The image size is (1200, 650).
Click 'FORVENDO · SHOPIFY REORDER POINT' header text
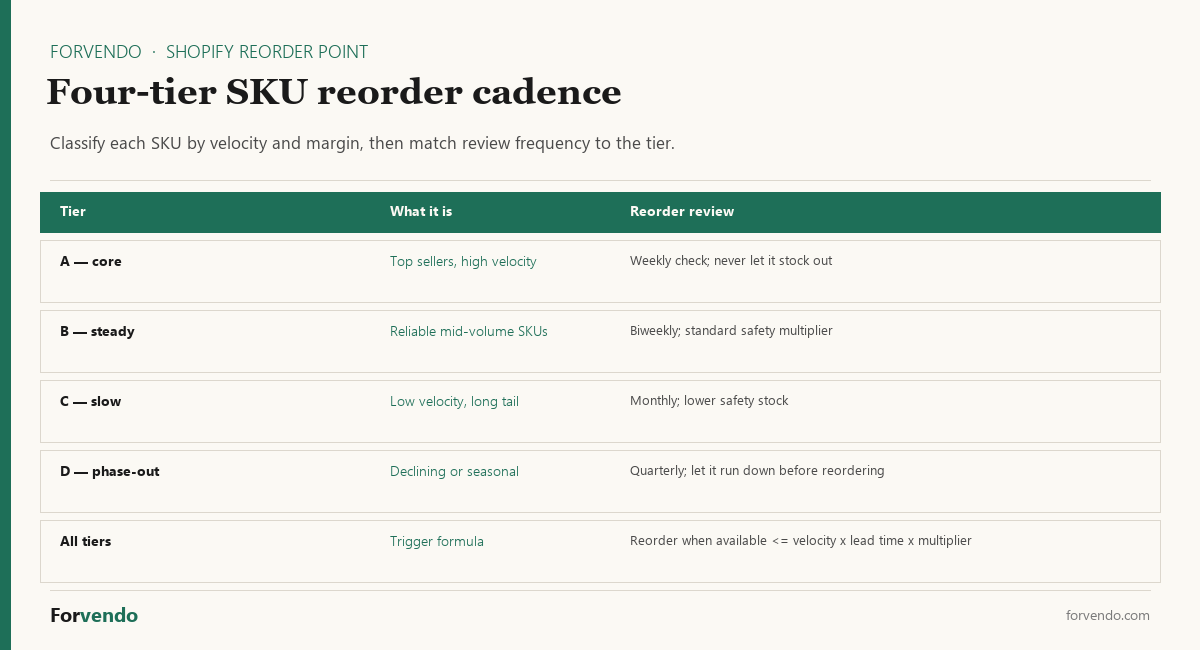(x=209, y=52)
